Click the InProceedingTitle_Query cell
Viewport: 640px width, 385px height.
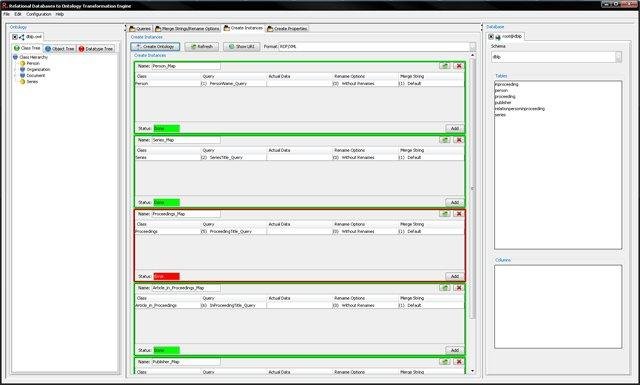point(233,305)
